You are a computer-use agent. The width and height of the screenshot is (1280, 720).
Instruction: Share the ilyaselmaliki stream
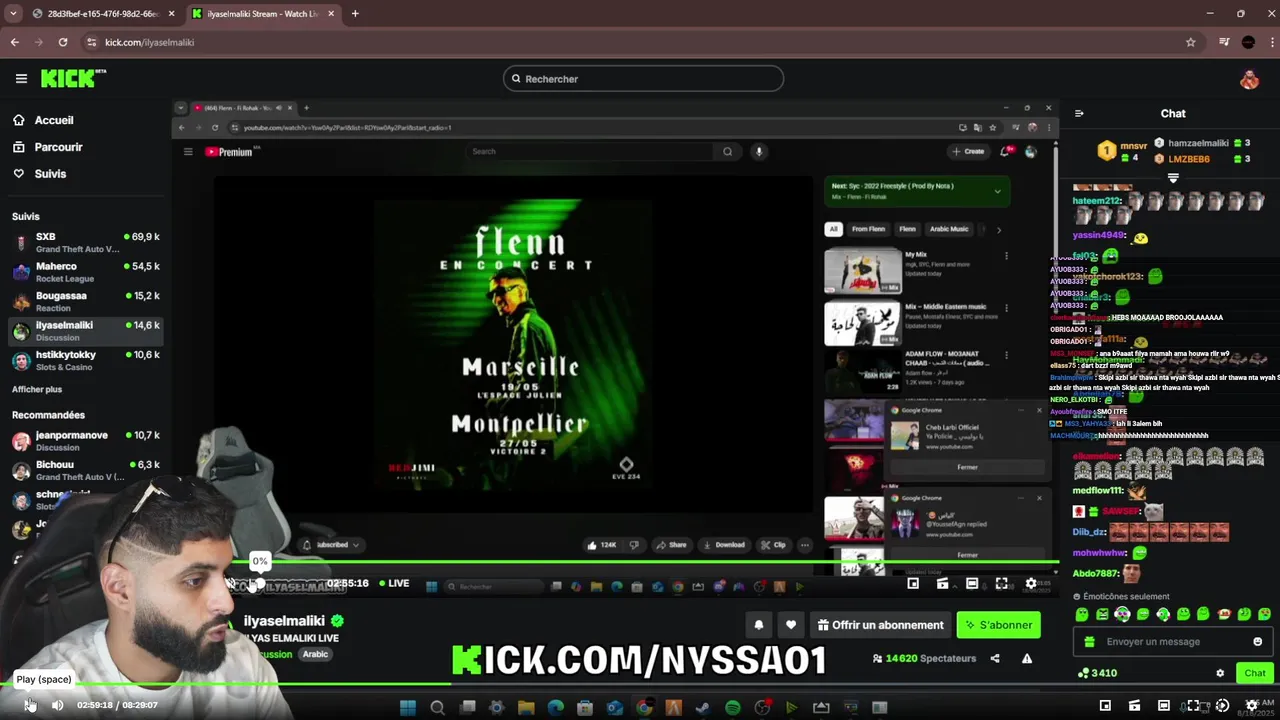click(995, 658)
